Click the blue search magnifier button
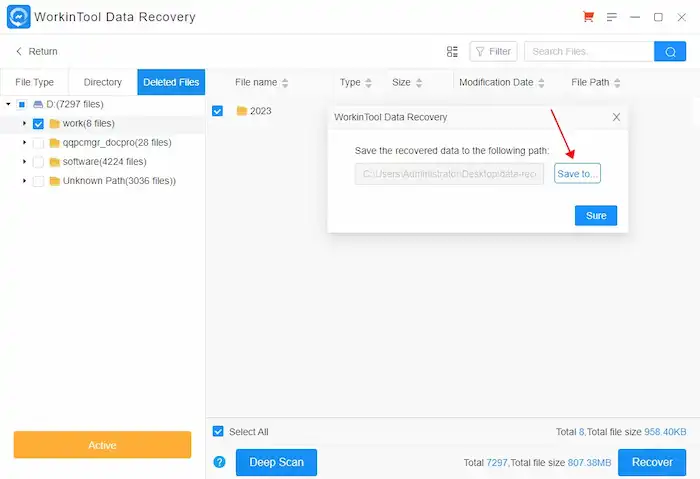 coord(670,51)
